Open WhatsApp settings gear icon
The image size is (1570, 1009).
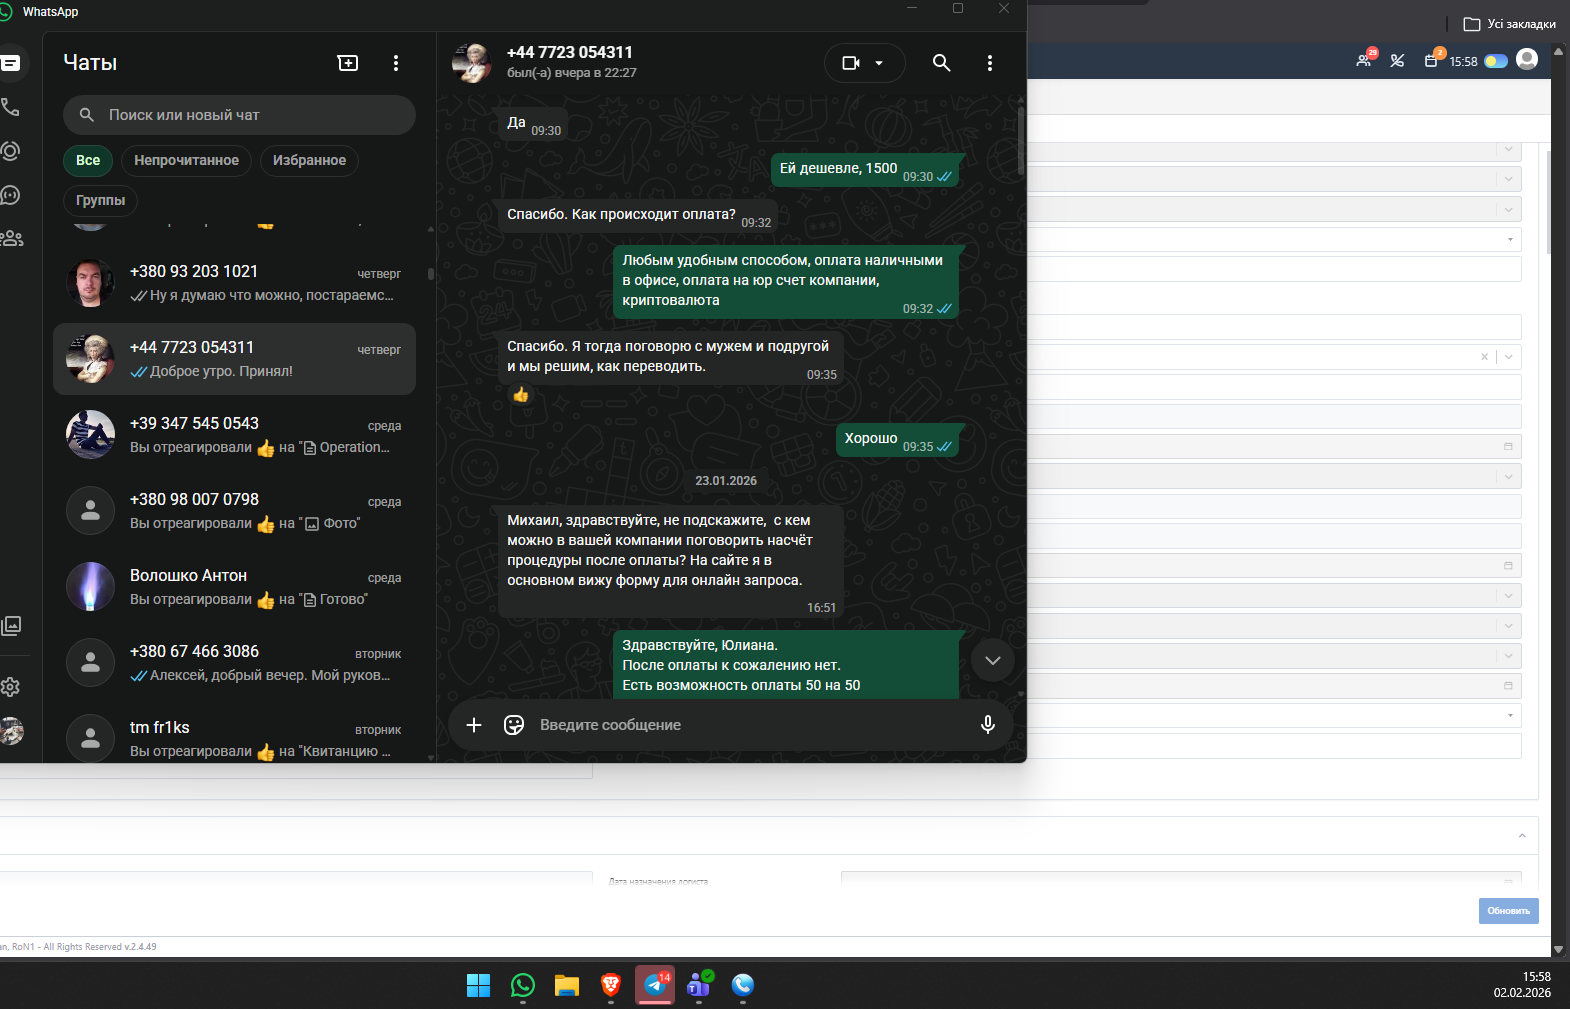(10, 687)
